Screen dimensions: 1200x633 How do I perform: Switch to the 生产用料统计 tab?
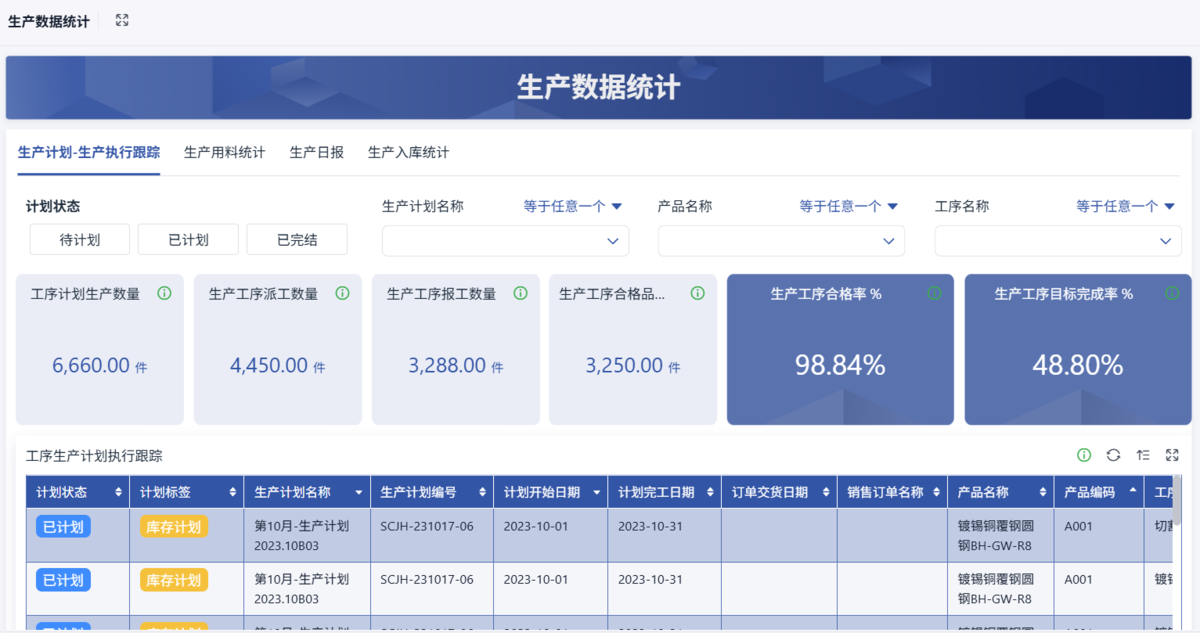224,153
